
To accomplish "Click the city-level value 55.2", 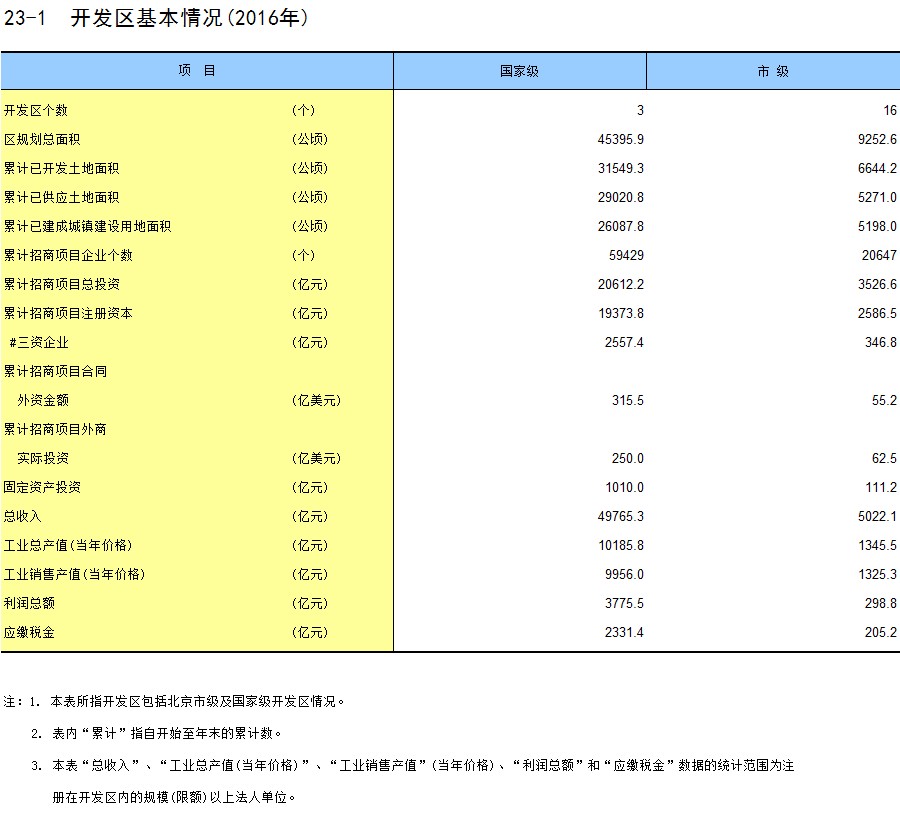I will pos(884,401).
